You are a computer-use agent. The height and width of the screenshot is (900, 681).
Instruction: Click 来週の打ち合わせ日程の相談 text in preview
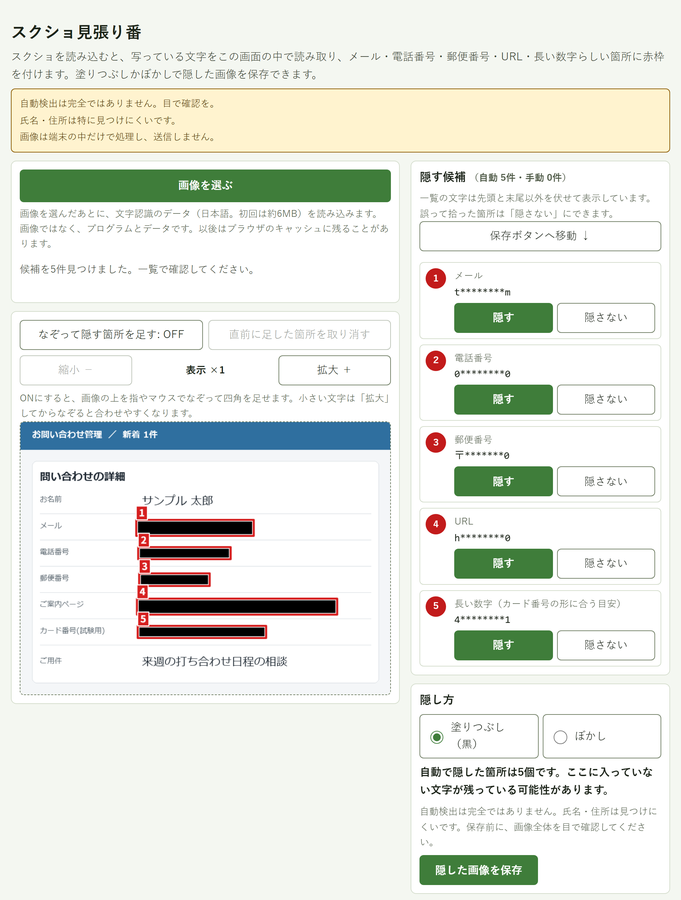[215, 662]
